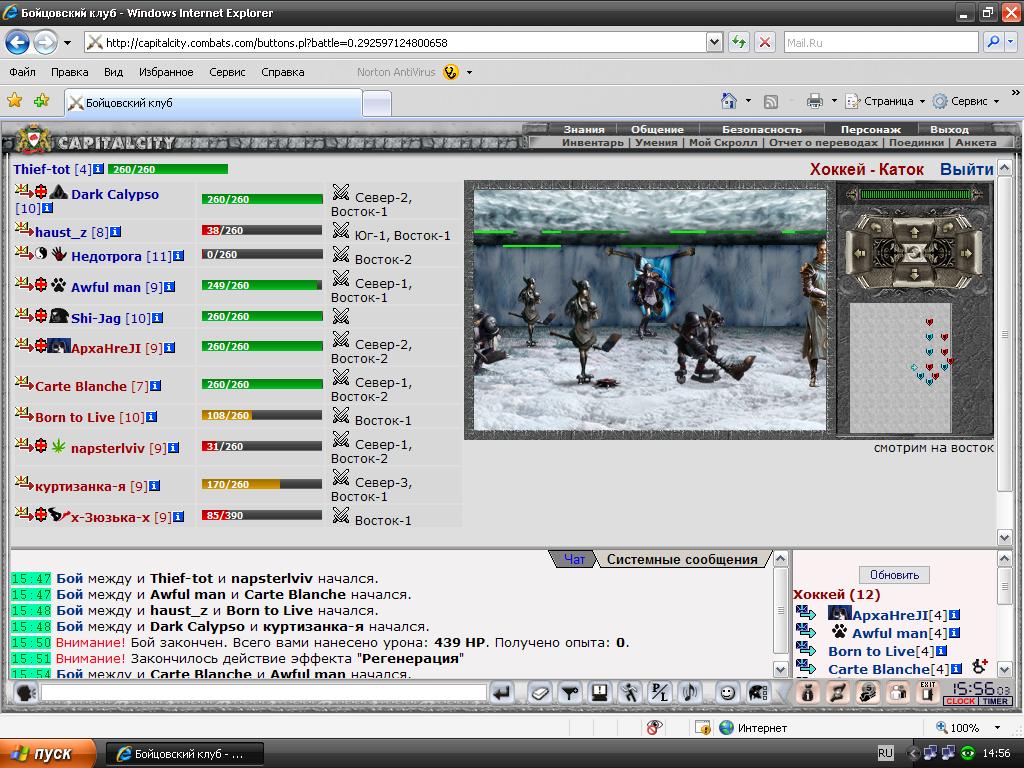Screen dimensions: 1024x768
Task: Click crossed swords icon in Shi-Jag row
Action: point(340,317)
